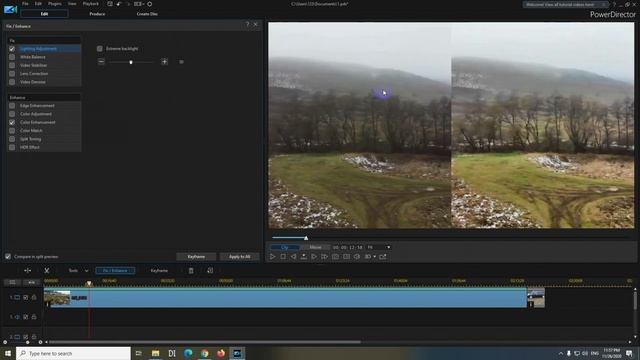
Task: Click the video clip thumbnail on track 1
Action: point(57,298)
